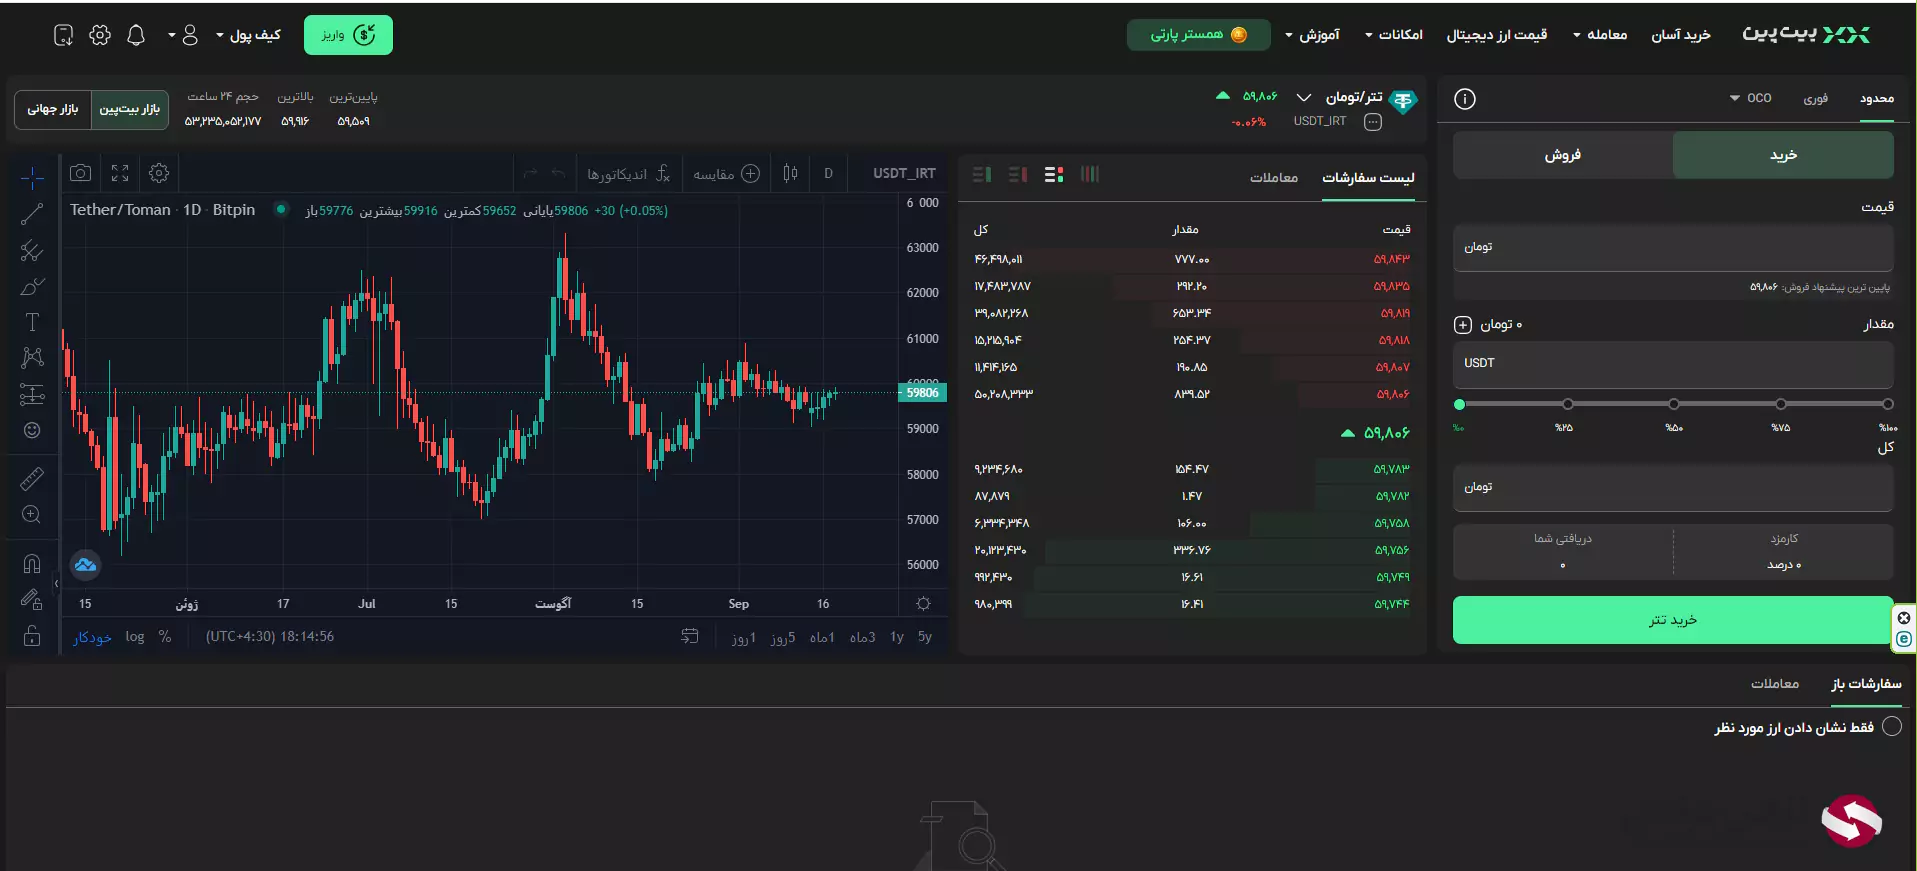Select the trend line drawing tool
Screen dimensions: 1917x871
point(32,214)
